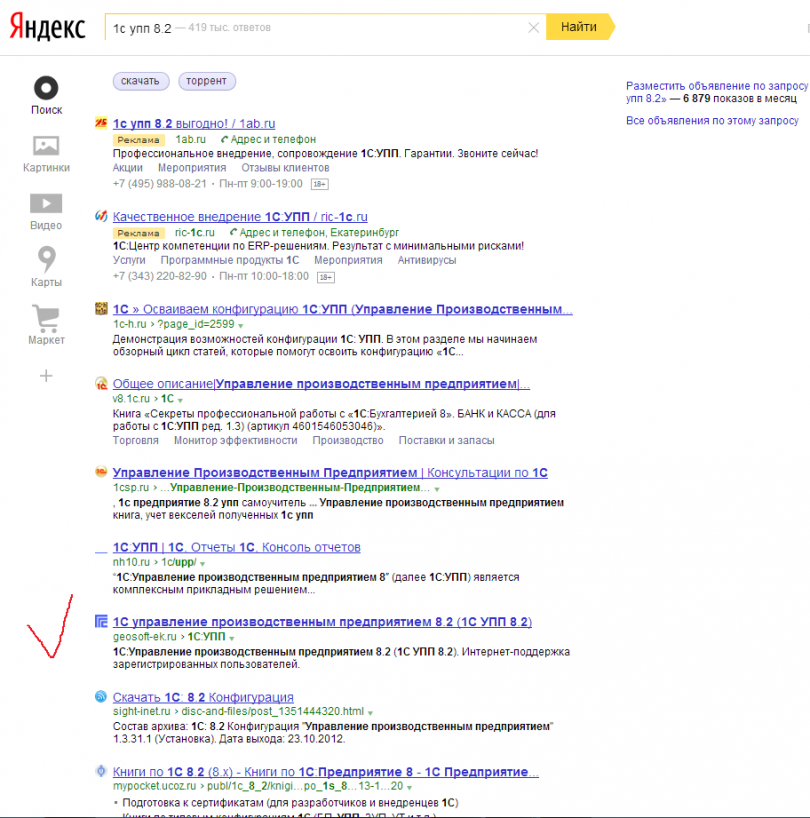
Task: Expand dropdown arrow after v8.1c.ru URL
Action: click(180, 400)
